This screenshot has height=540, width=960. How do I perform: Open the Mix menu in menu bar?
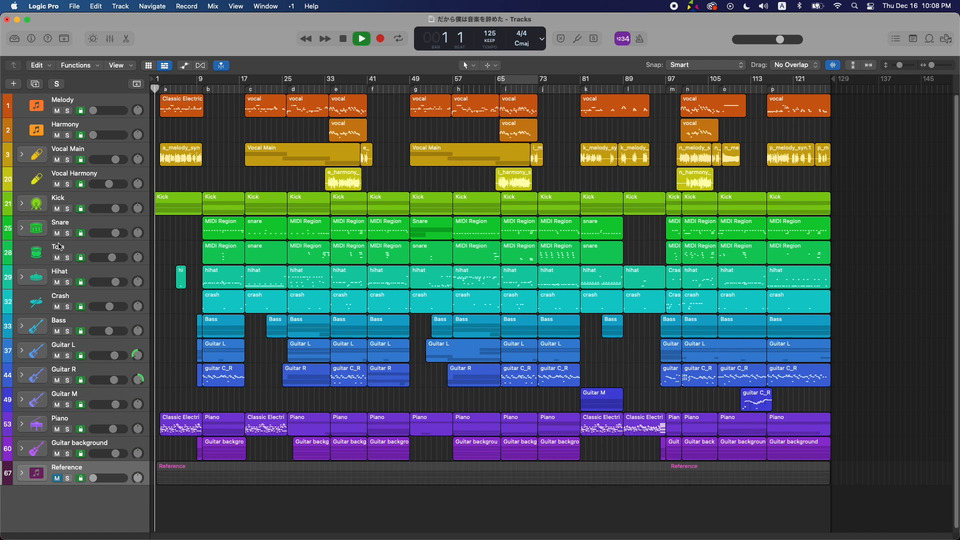[212, 6]
